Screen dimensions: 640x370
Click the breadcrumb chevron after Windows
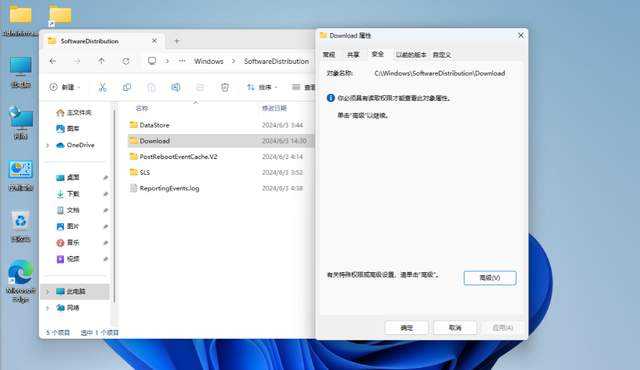pyautogui.click(x=233, y=61)
